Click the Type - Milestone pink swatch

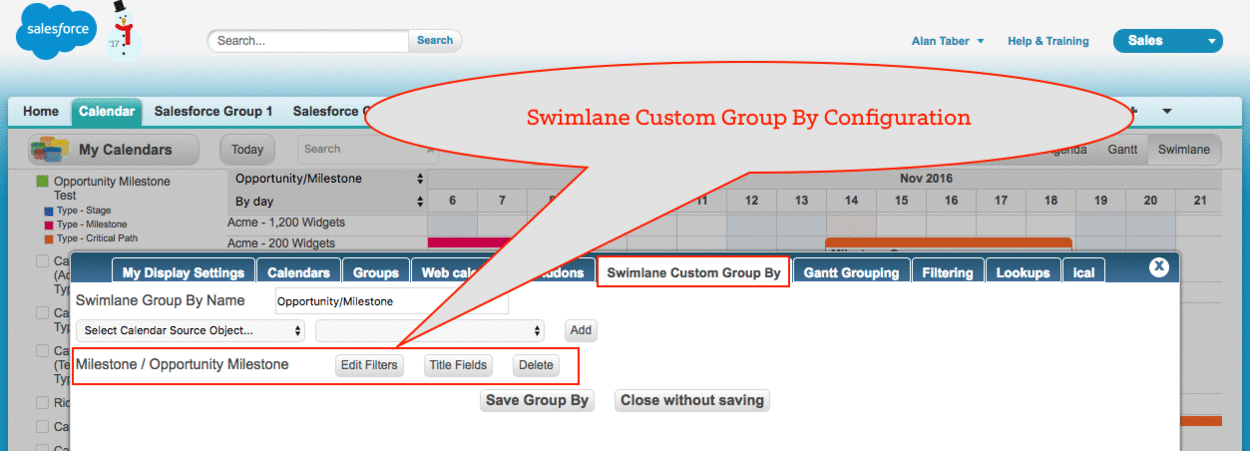pos(48,225)
